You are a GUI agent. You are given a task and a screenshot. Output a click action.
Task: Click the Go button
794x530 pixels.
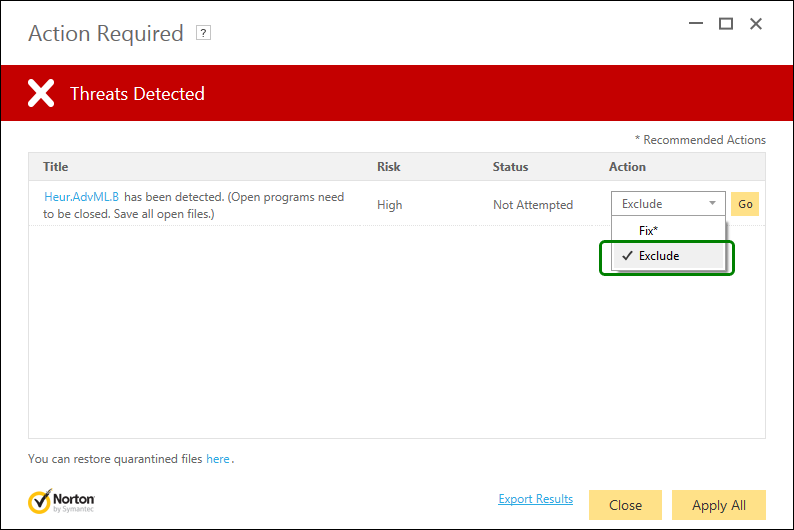(x=745, y=204)
